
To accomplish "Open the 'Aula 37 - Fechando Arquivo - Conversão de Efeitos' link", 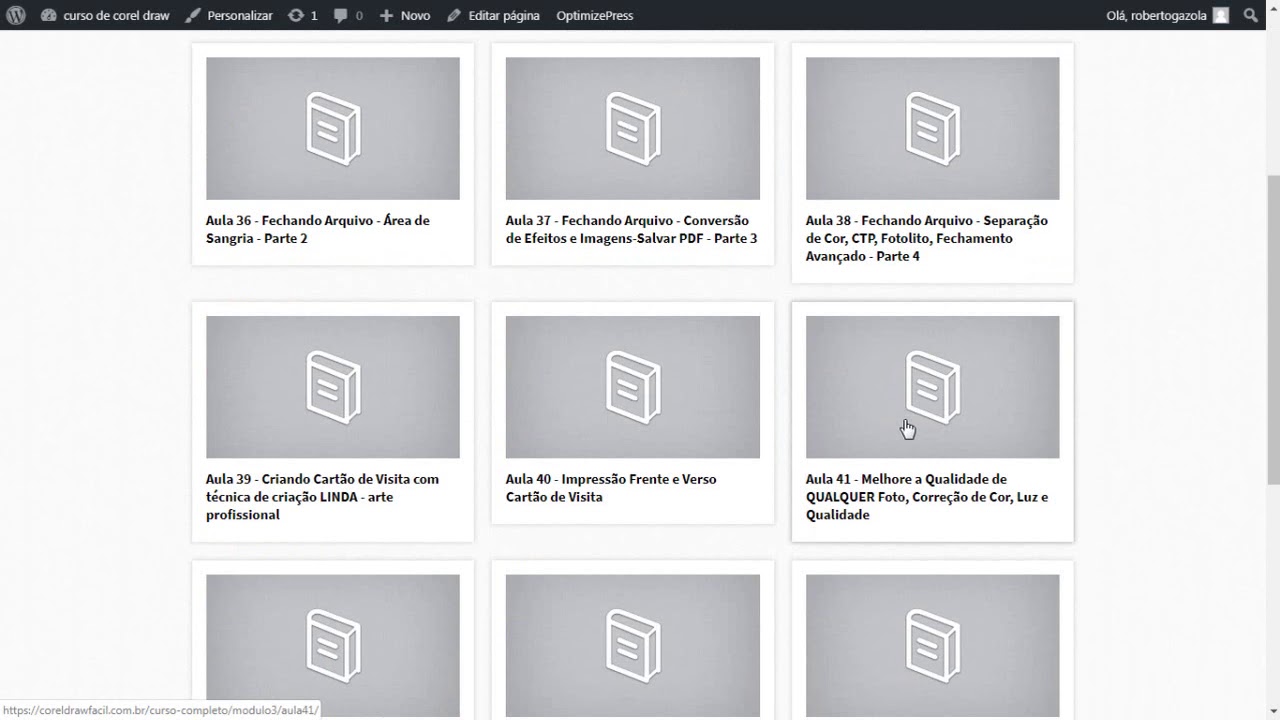I will pyautogui.click(x=632, y=229).
